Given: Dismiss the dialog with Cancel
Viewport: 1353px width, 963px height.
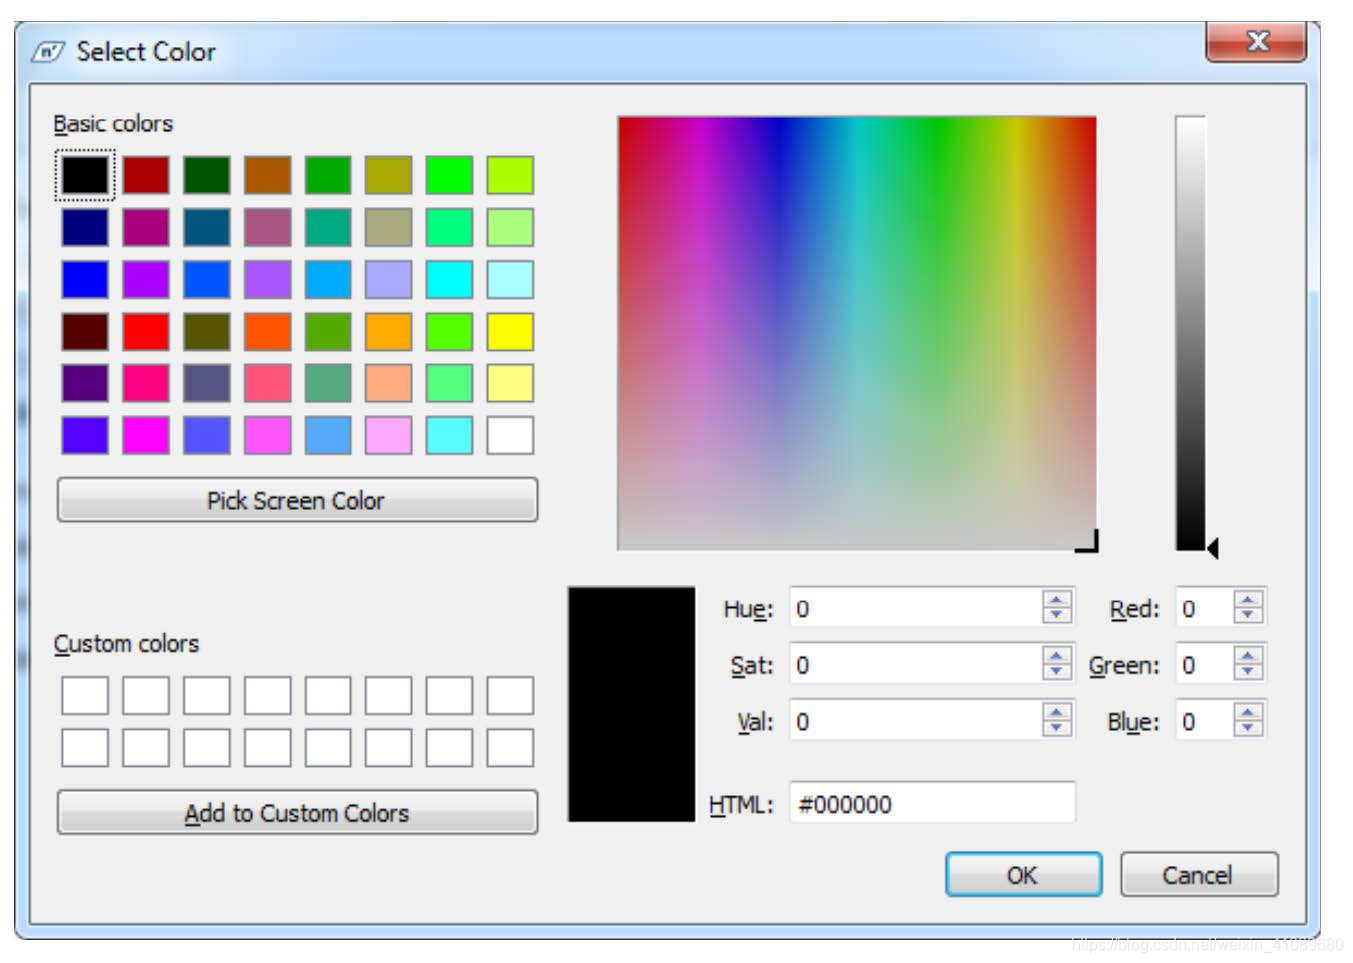Looking at the screenshot, I should pos(1199,874).
